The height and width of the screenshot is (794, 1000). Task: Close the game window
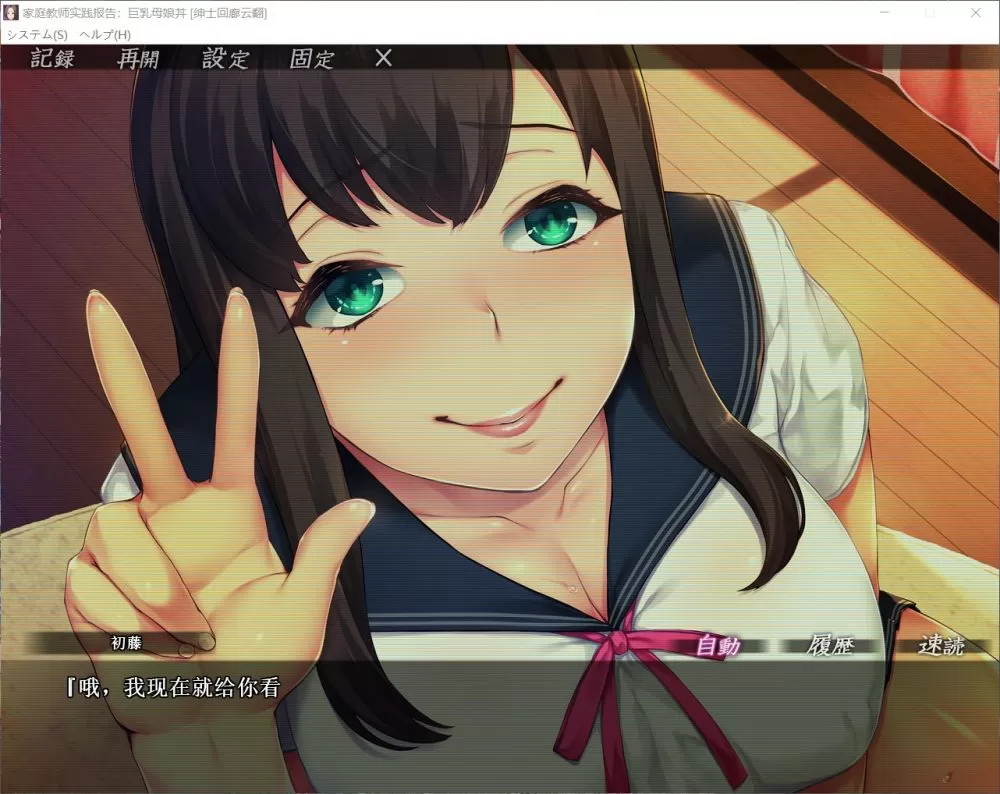click(x=976, y=13)
